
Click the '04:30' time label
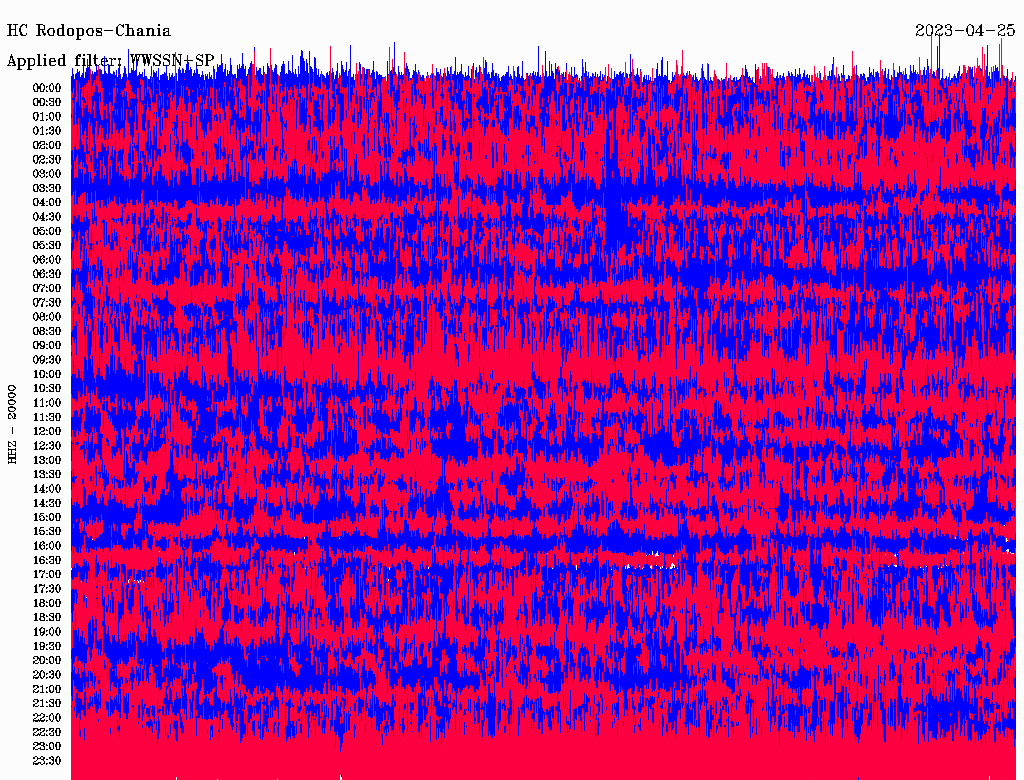pyautogui.click(x=47, y=216)
